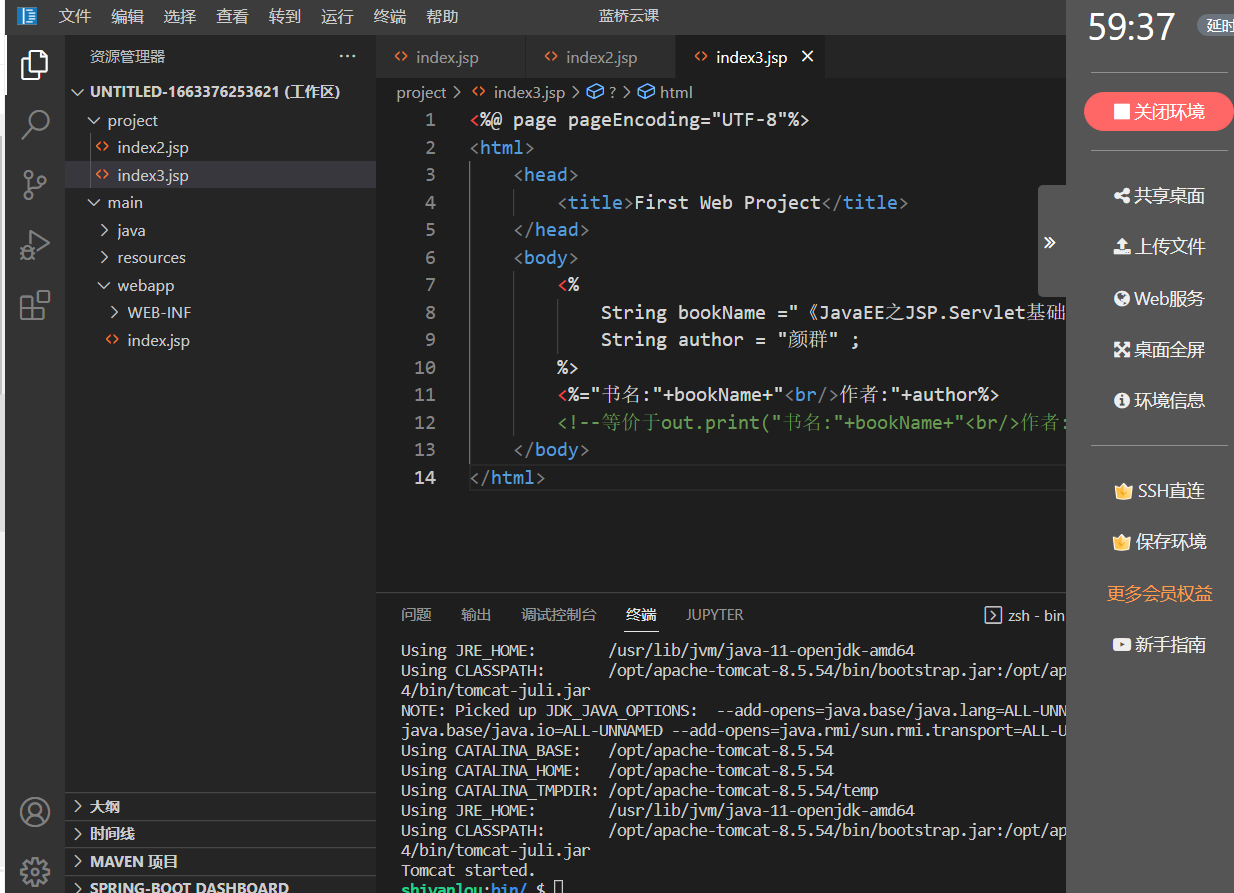Open the 更多会员权益 link

1159,594
